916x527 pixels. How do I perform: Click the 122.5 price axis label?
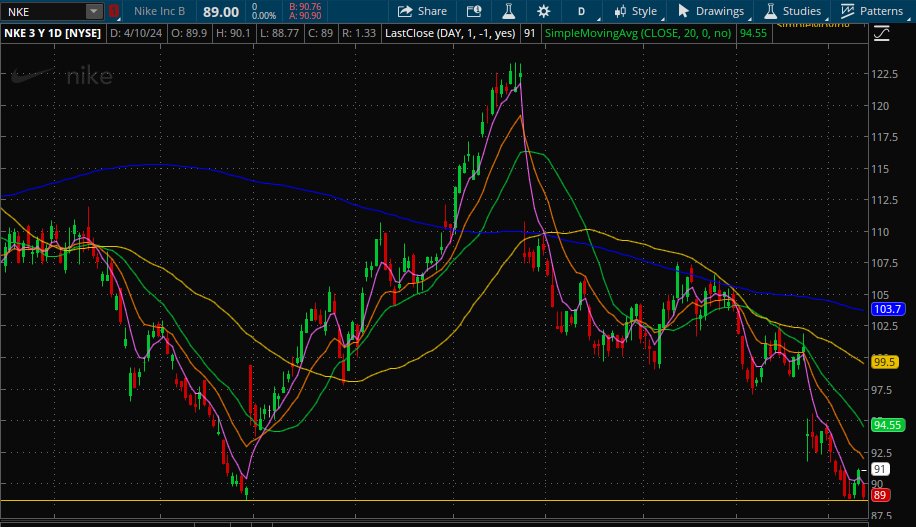pyautogui.click(x=884, y=74)
